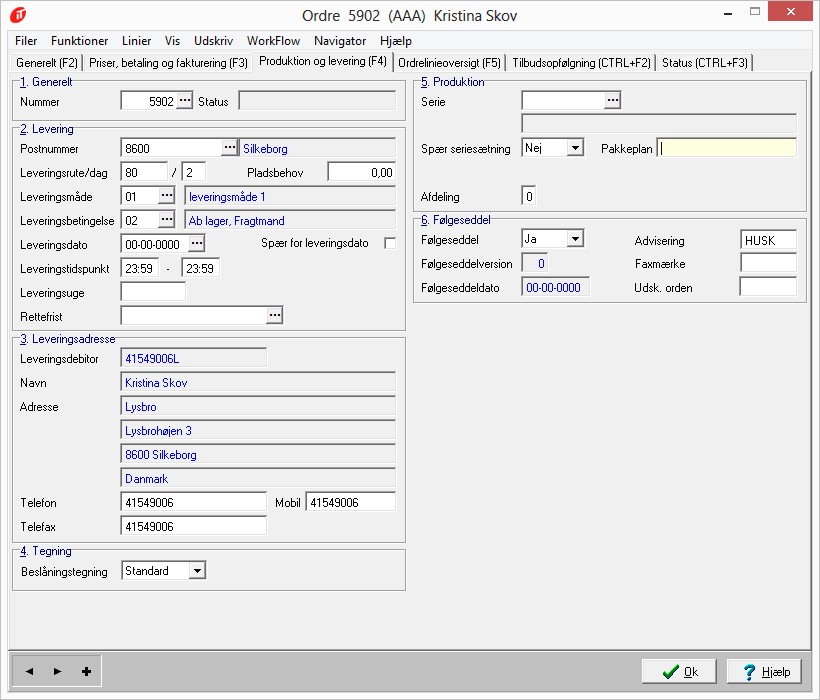The image size is (820, 700).
Task: Expand the Spær seriesætning dropdown
Action: [x=575, y=148]
